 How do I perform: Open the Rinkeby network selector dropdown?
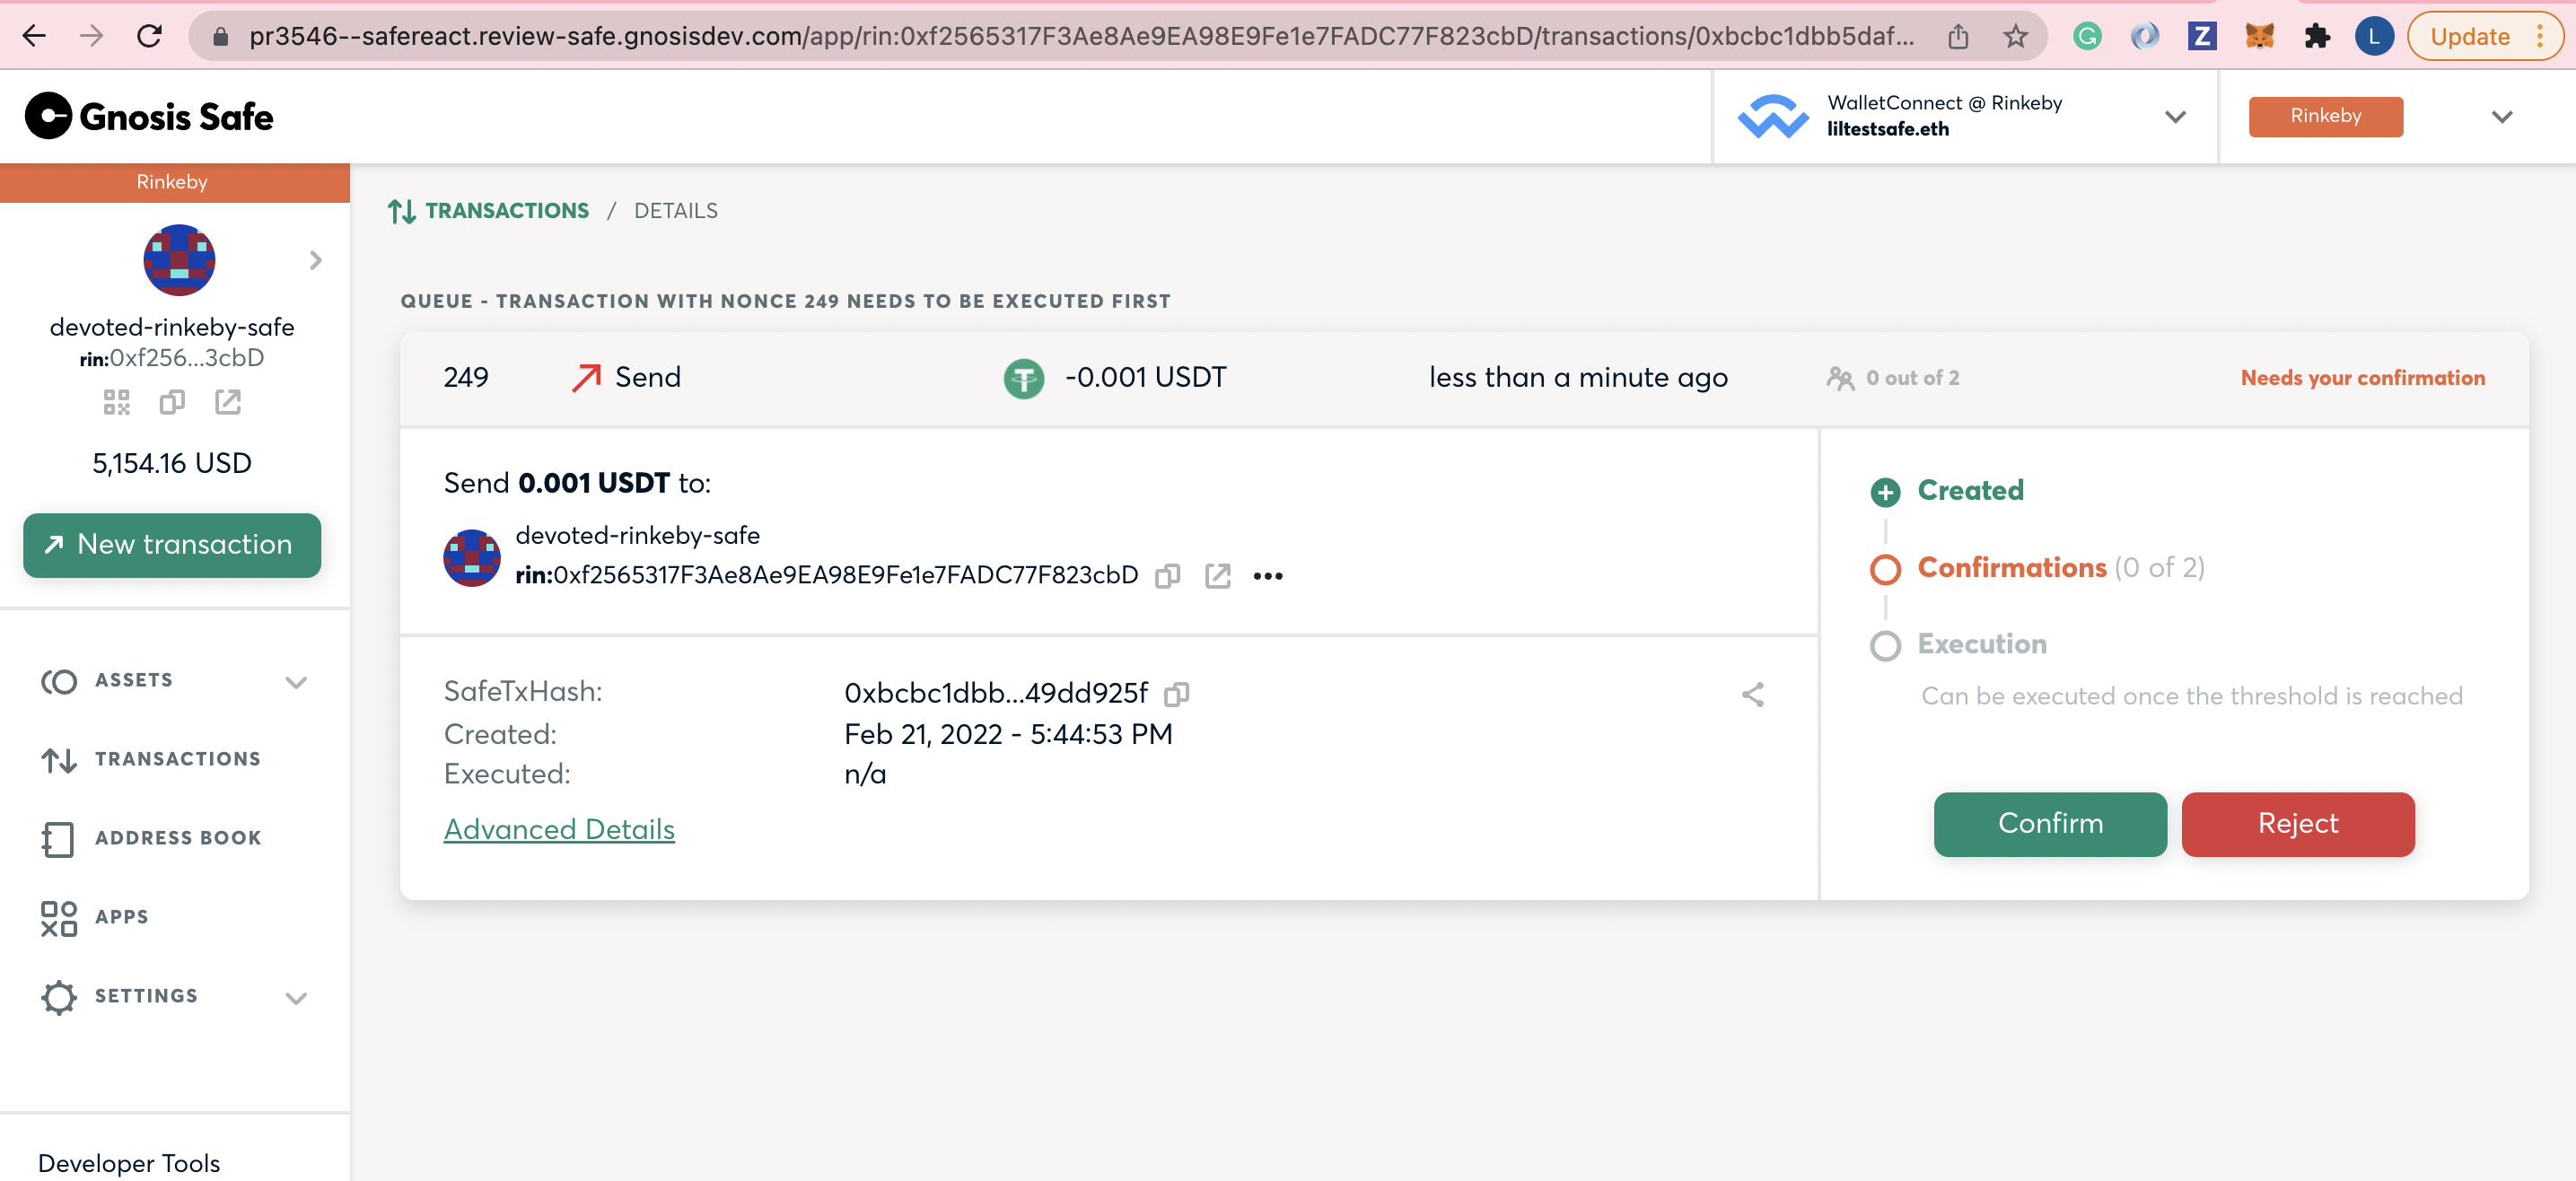click(x=2501, y=117)
